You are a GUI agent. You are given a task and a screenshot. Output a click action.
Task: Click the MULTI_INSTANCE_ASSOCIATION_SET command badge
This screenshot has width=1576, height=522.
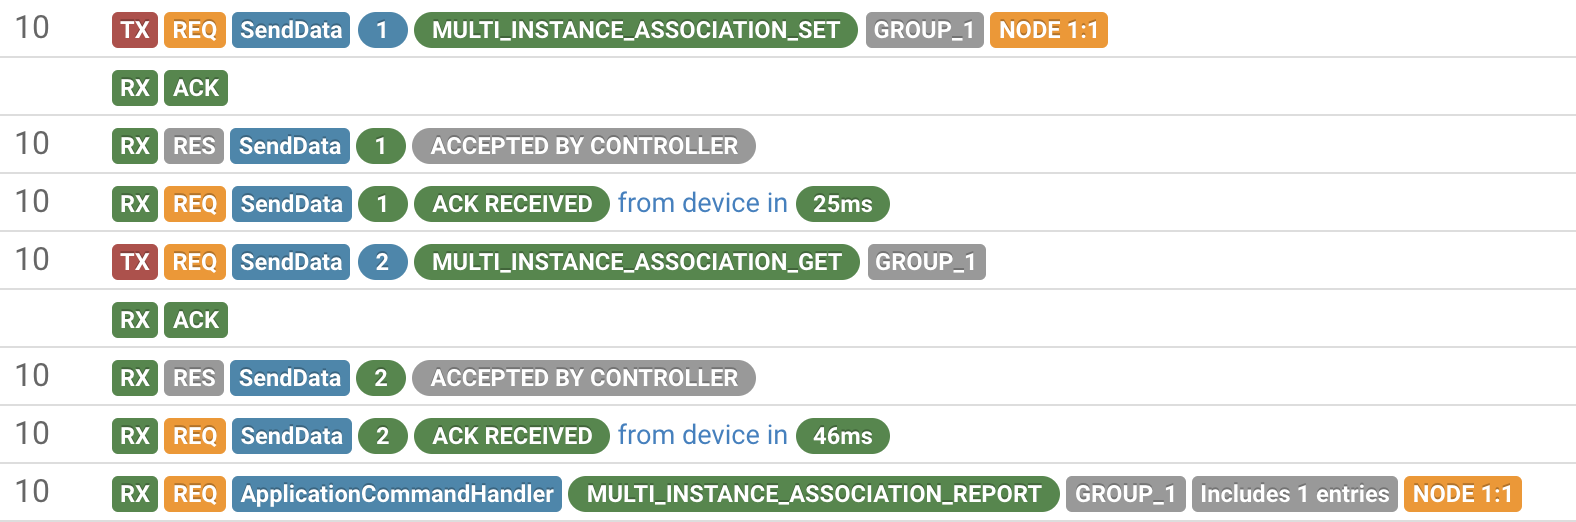(x=635, y=30)
